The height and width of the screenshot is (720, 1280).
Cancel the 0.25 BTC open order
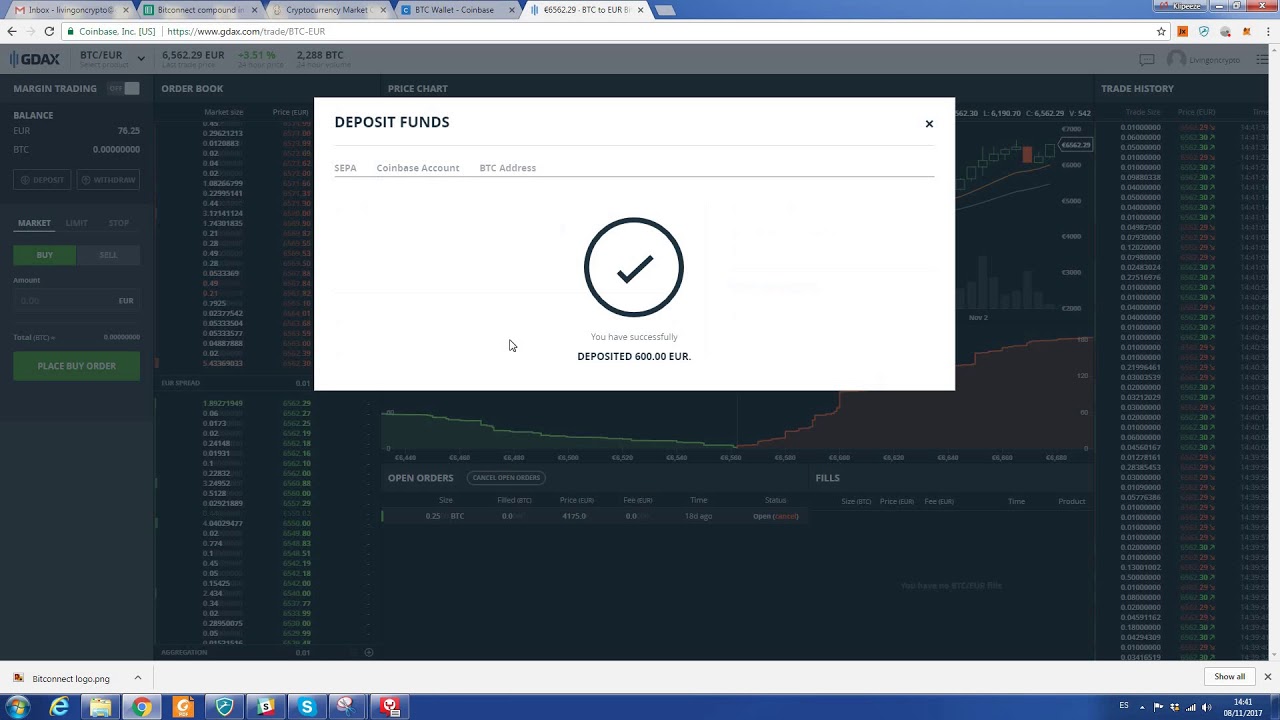(x=786, y=516)
